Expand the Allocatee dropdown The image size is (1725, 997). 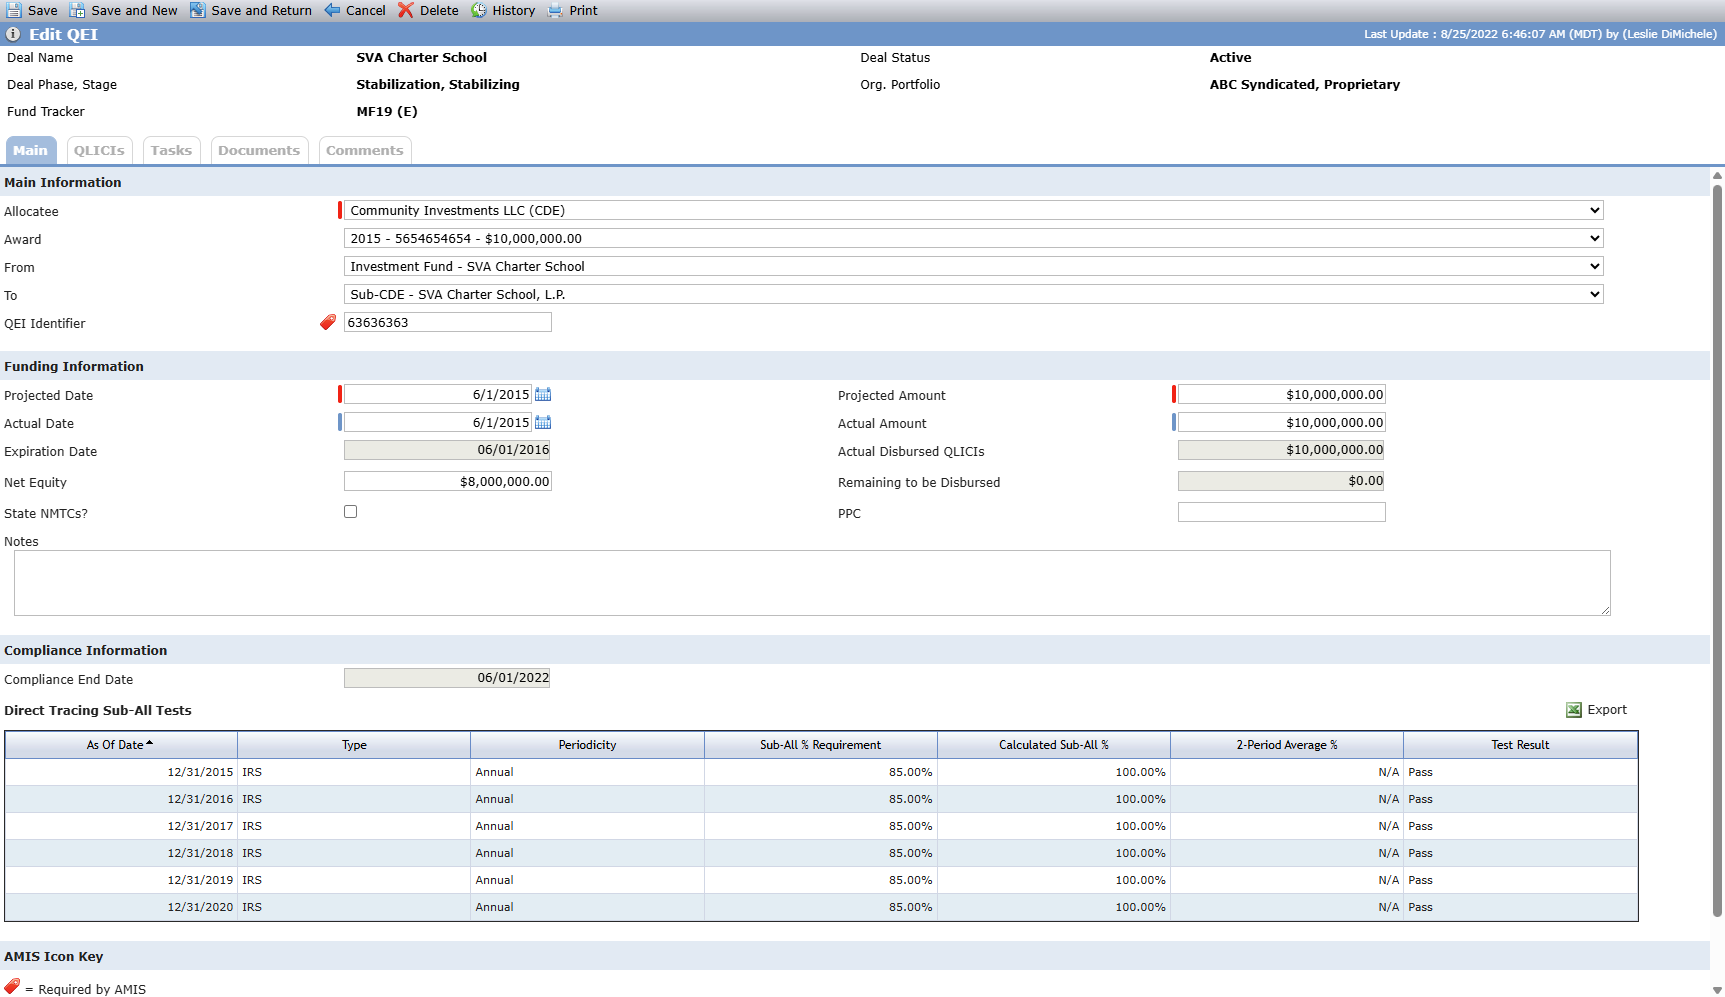coord(1594,210)
